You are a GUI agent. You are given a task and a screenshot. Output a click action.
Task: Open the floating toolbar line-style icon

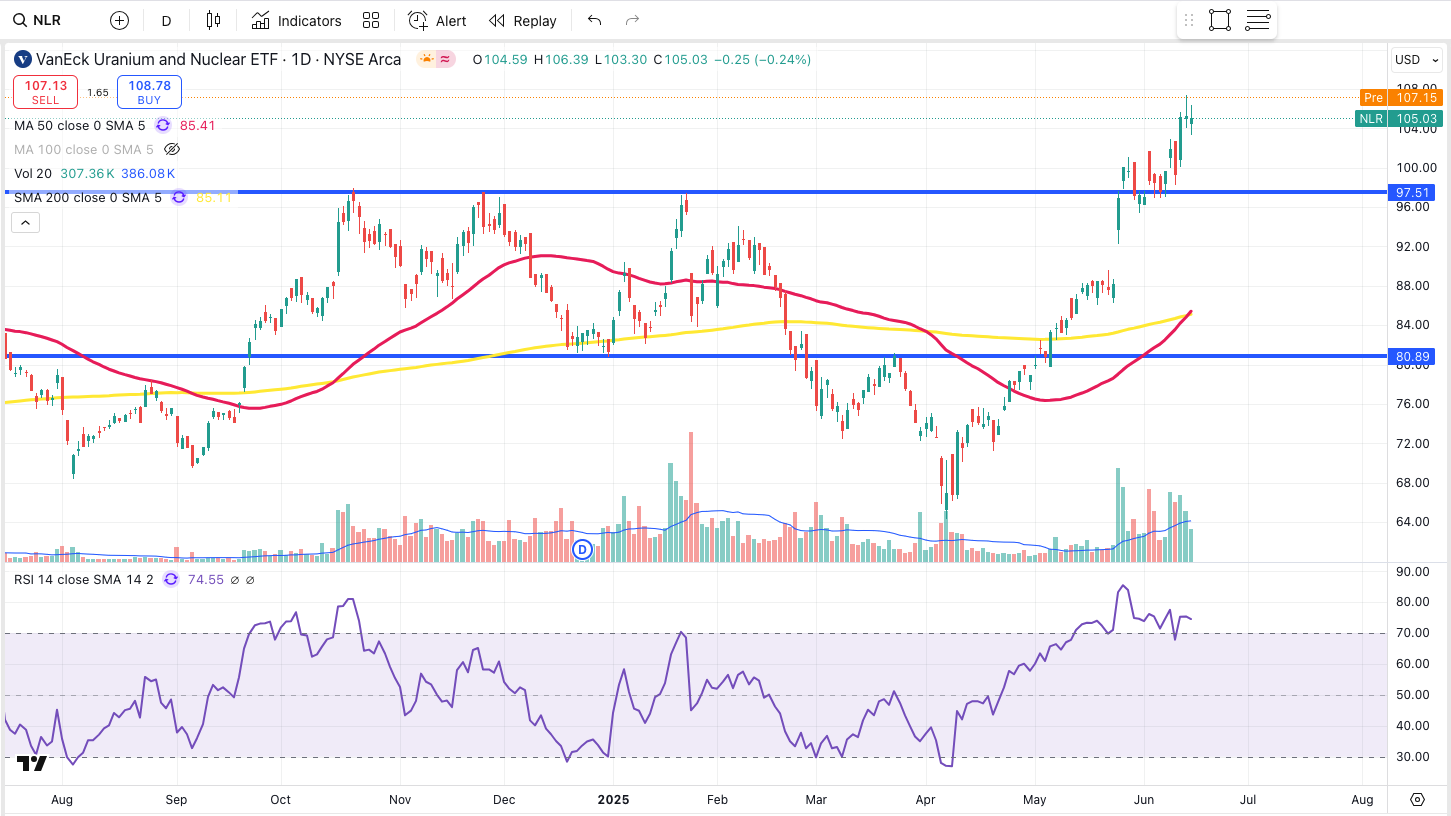click(1258, 20)
